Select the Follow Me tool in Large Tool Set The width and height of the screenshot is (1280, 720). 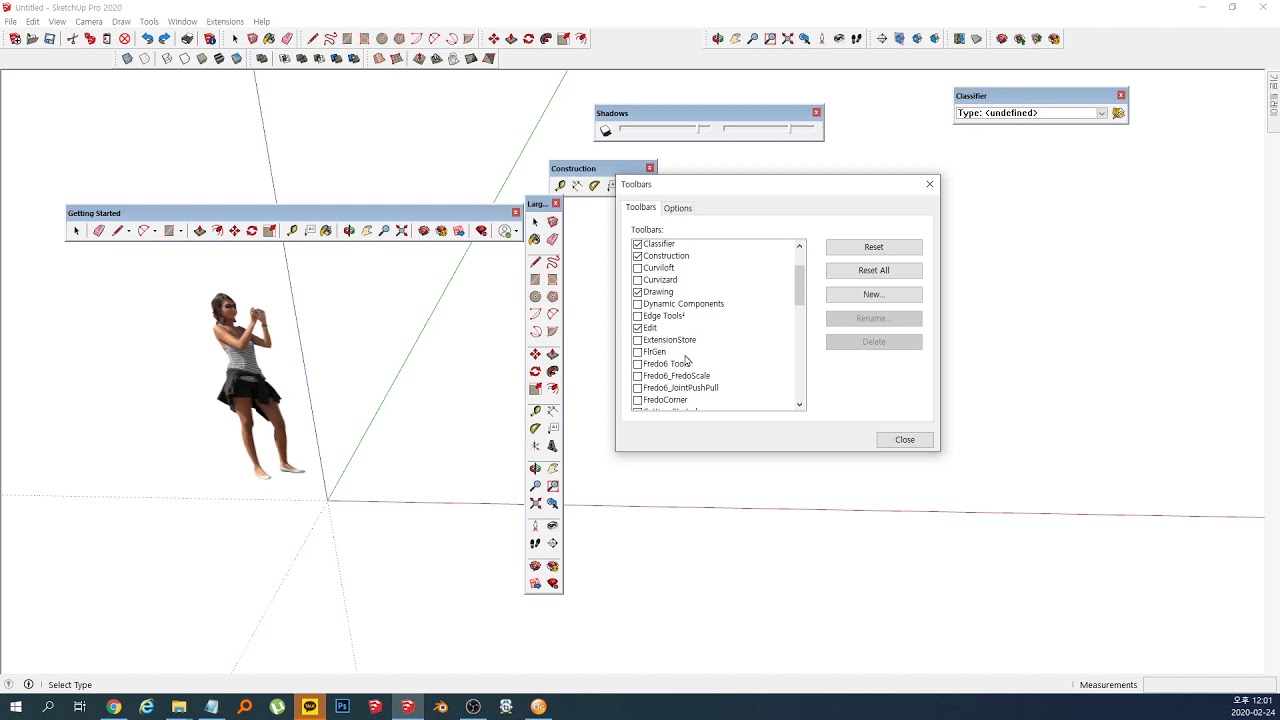[x=553, y=372]
